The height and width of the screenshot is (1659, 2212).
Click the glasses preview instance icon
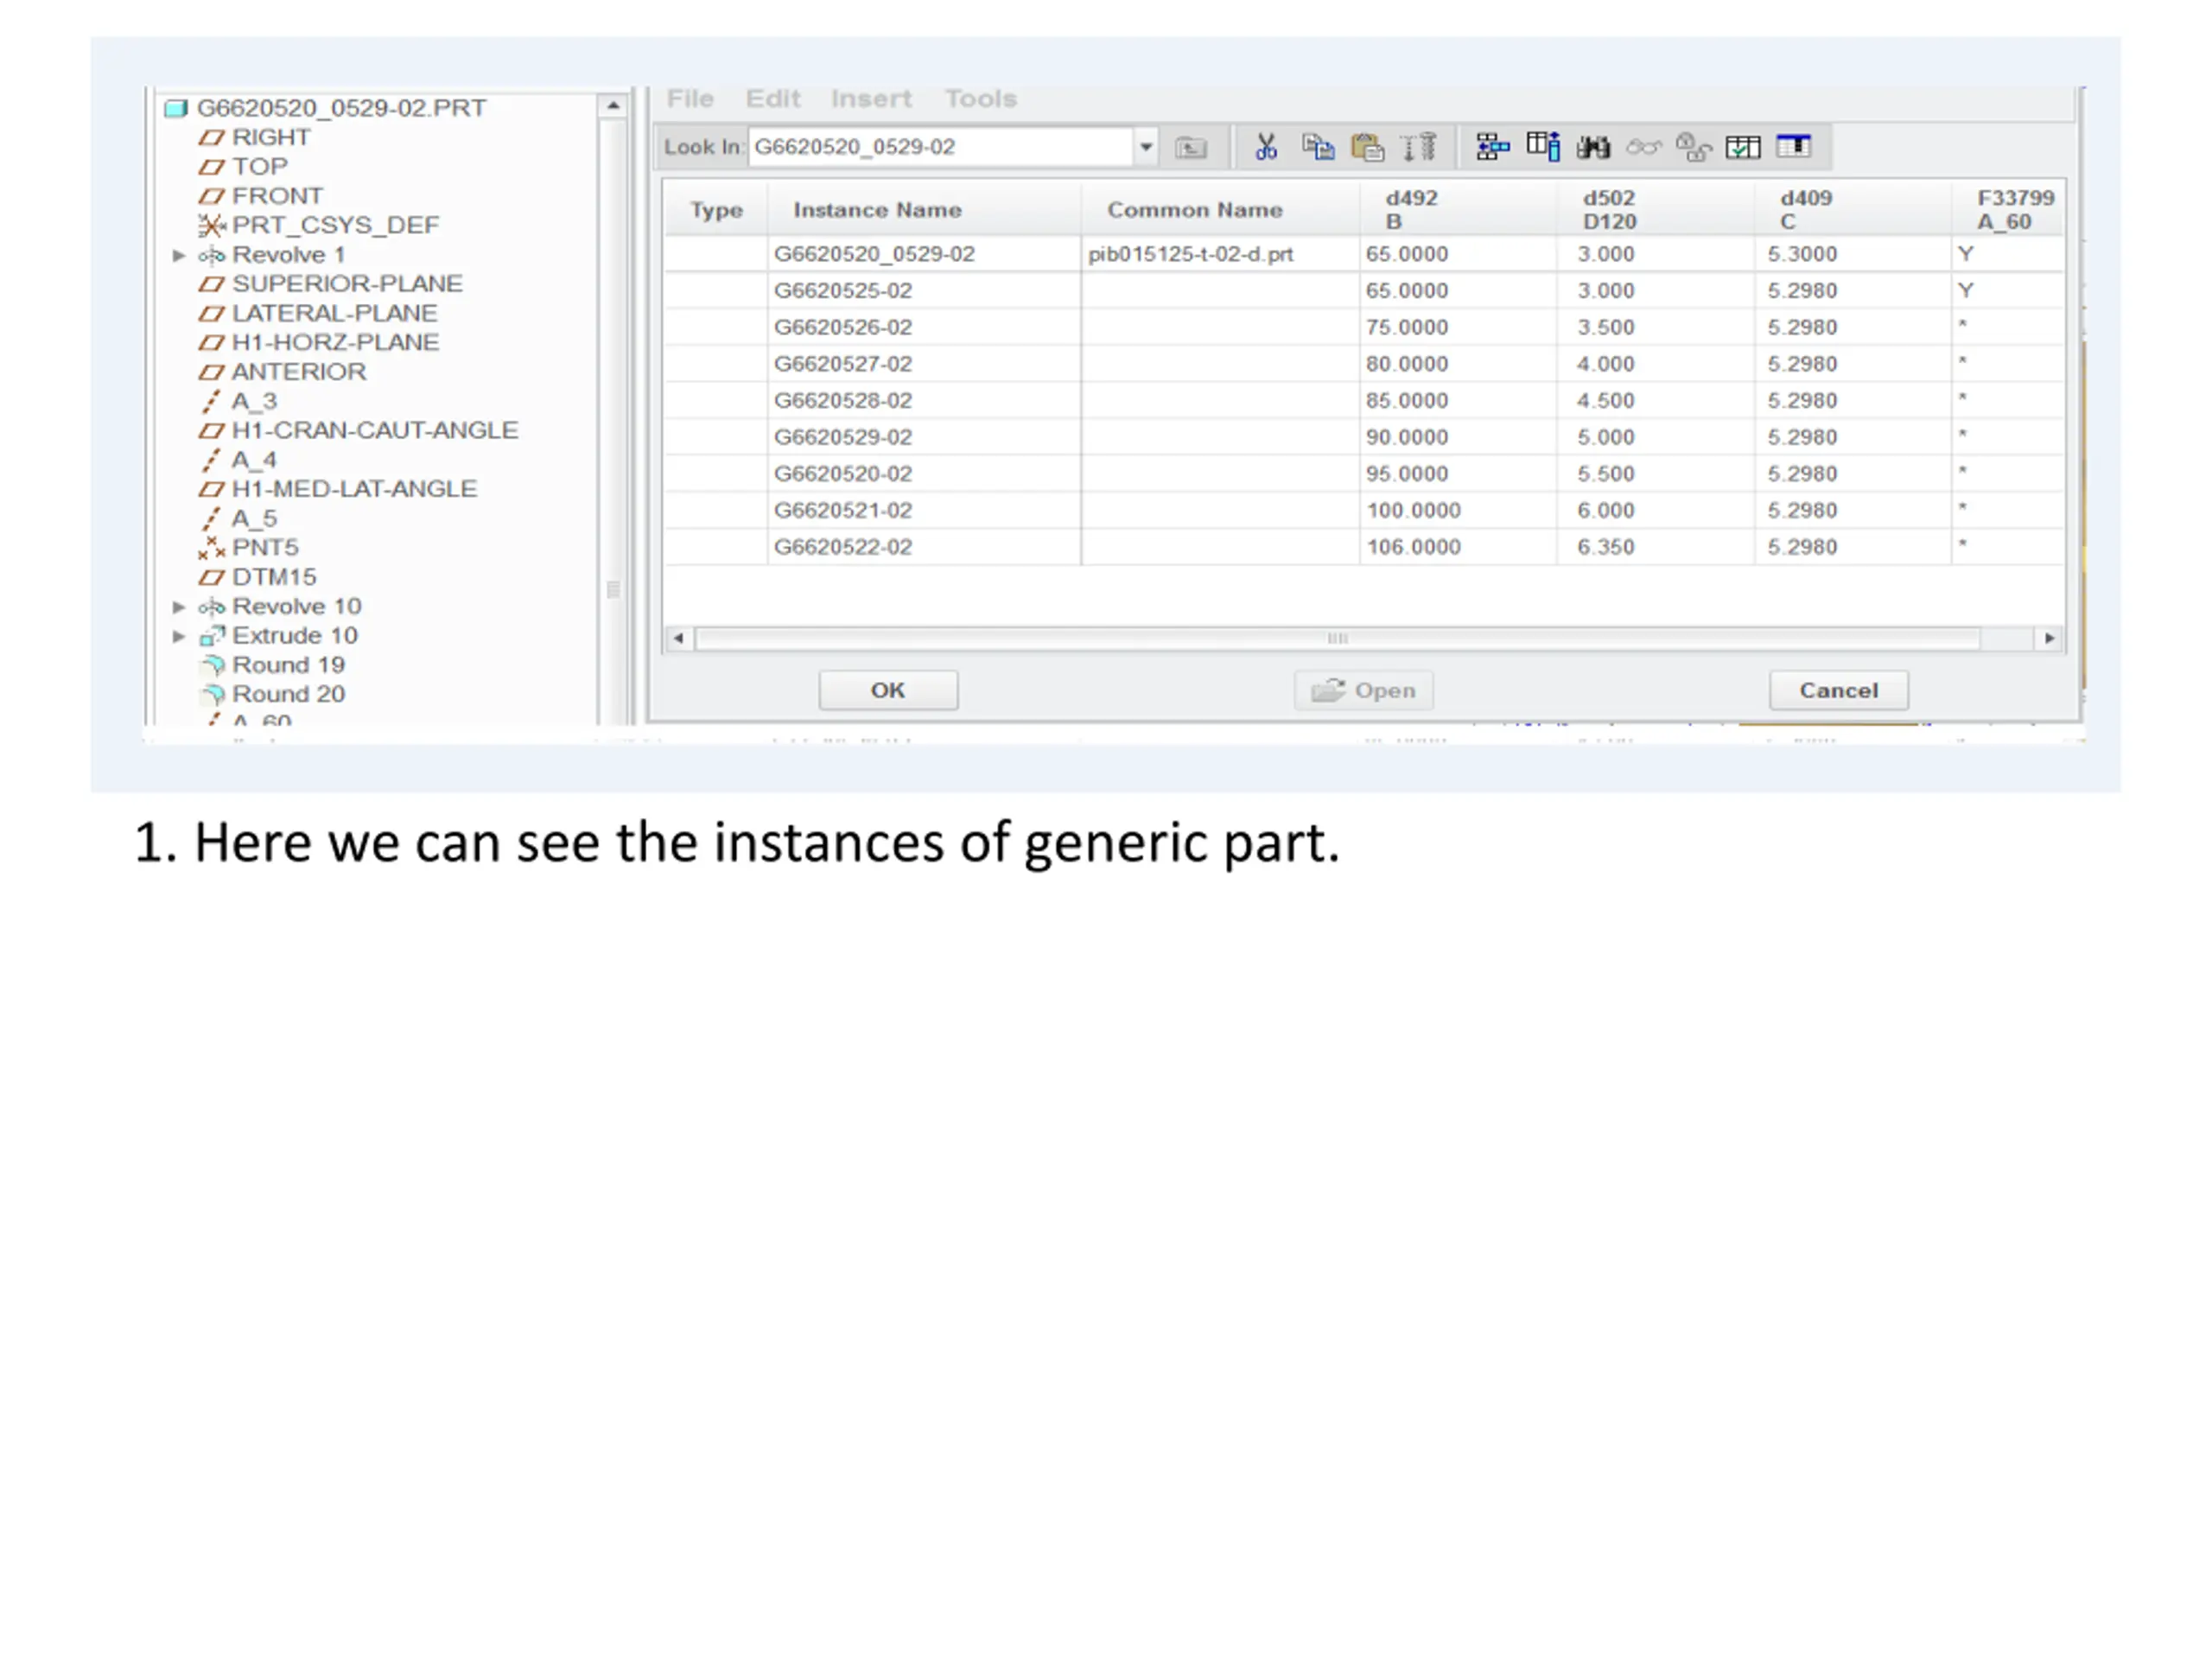pyautogui.click(x=1643, y=147)
